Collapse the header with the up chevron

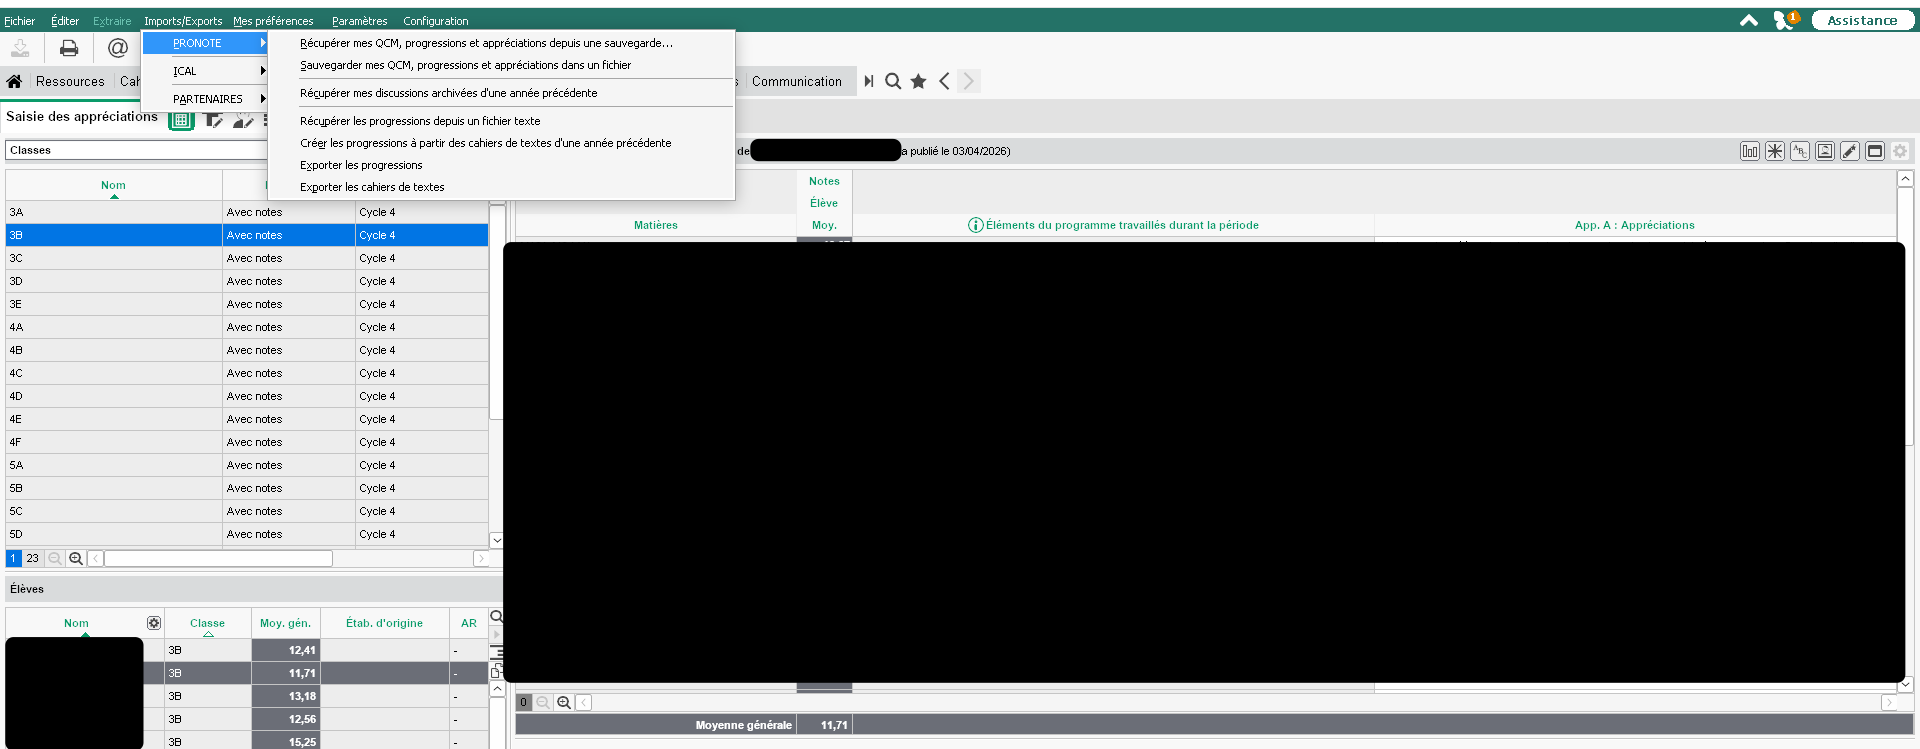coord(1748,20)
